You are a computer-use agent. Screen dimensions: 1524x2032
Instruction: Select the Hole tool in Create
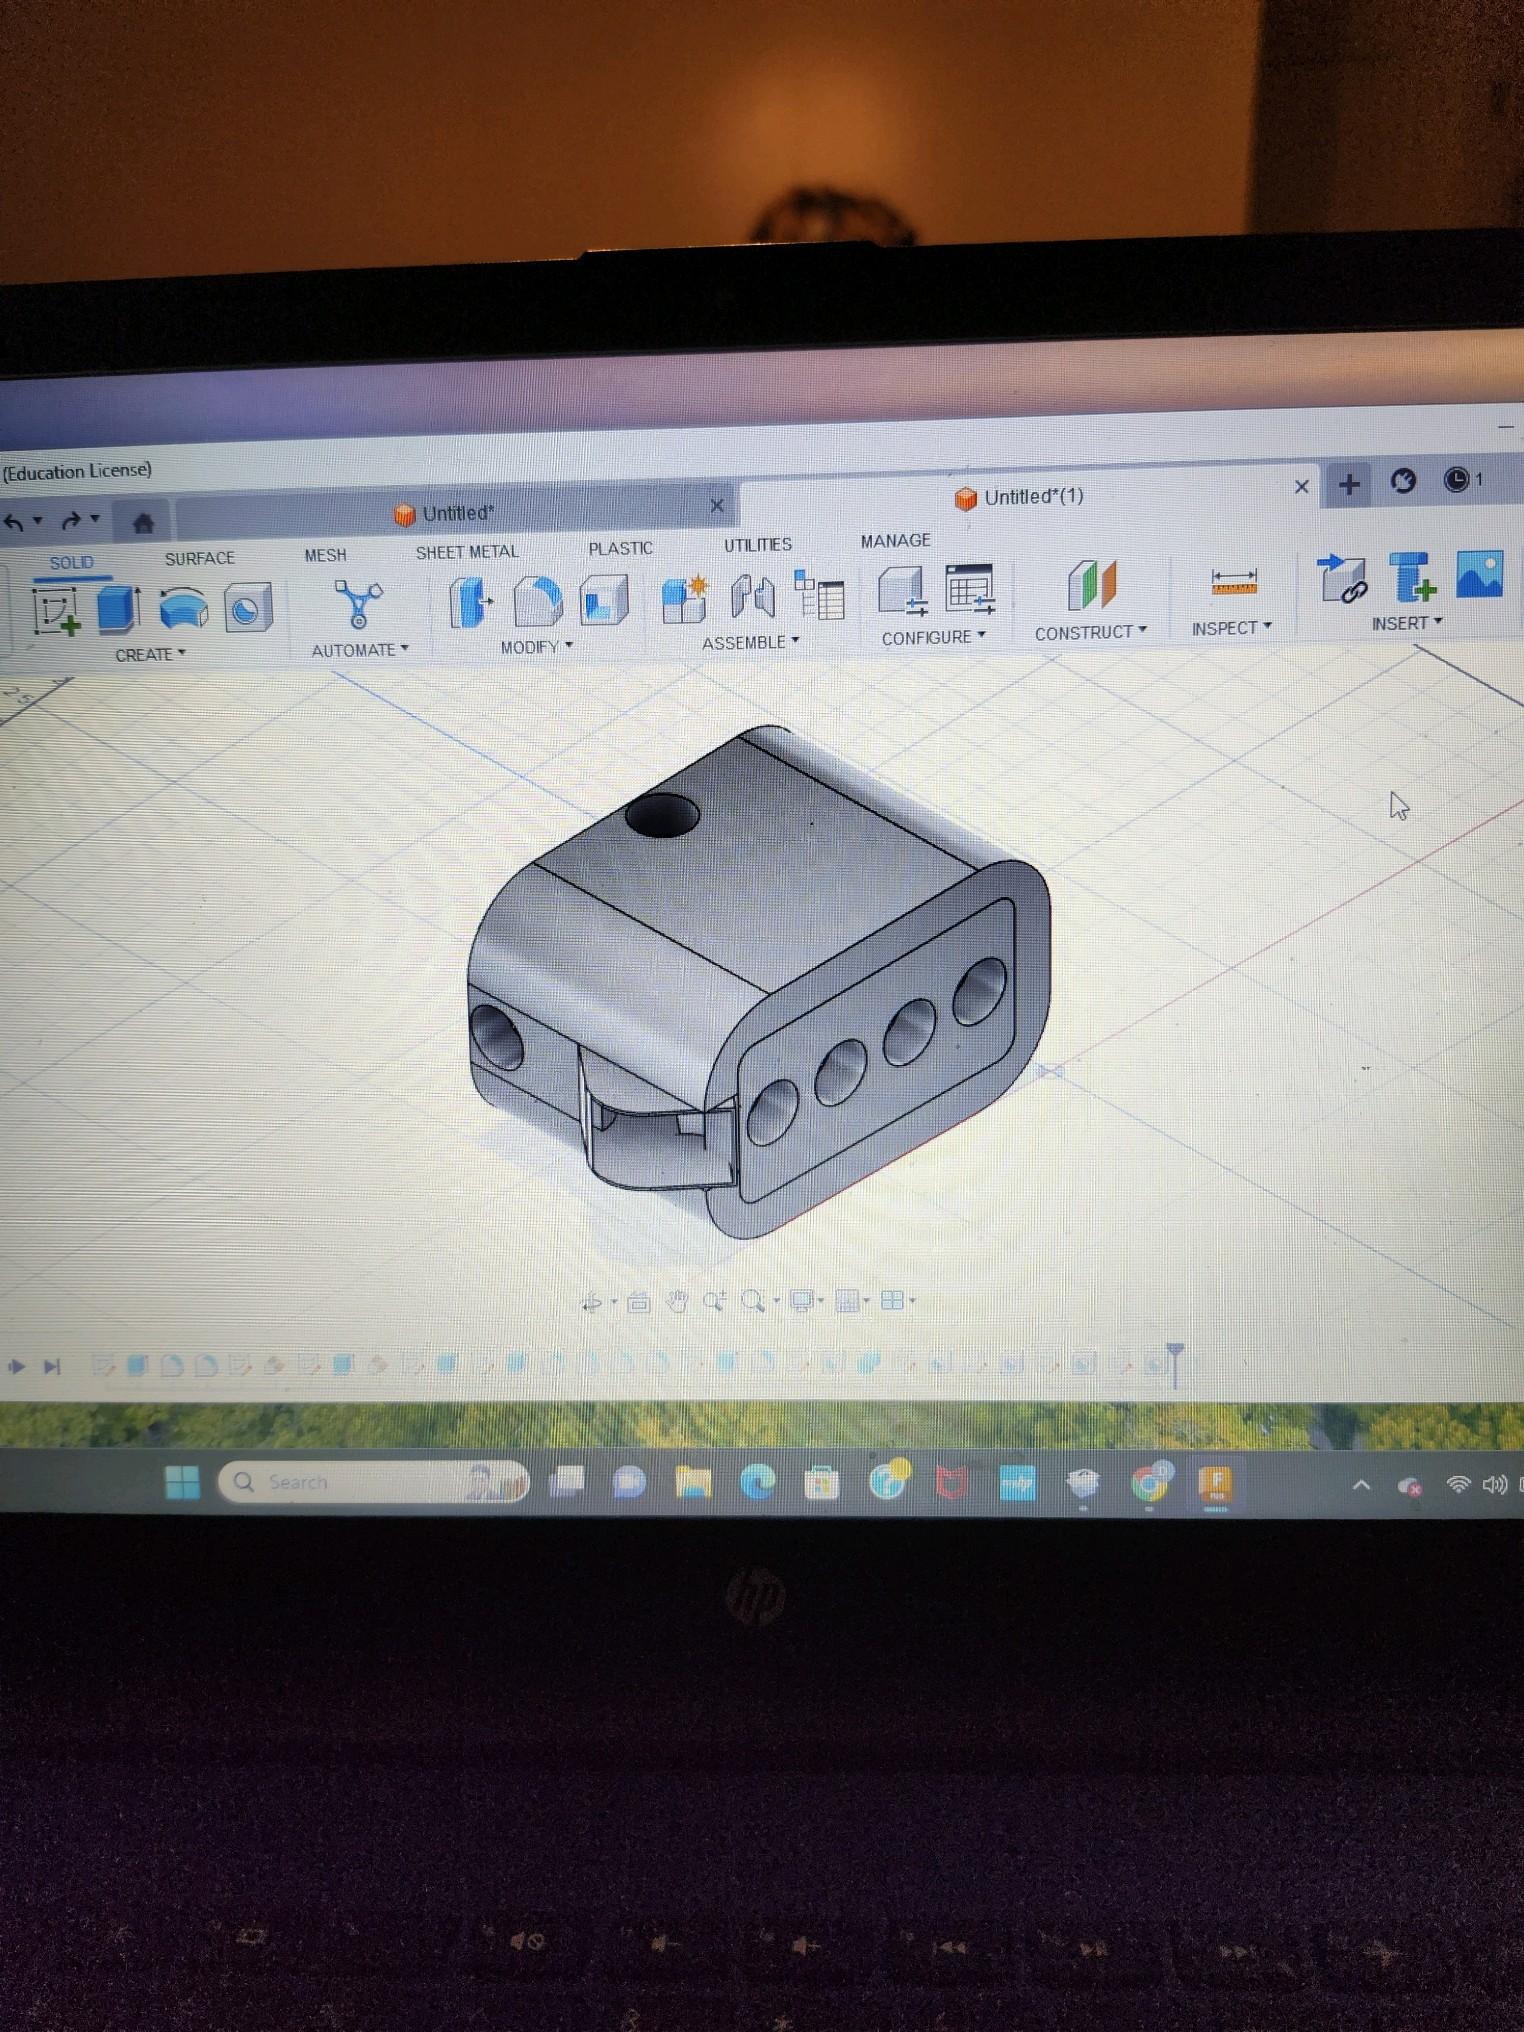coord(247,606)
